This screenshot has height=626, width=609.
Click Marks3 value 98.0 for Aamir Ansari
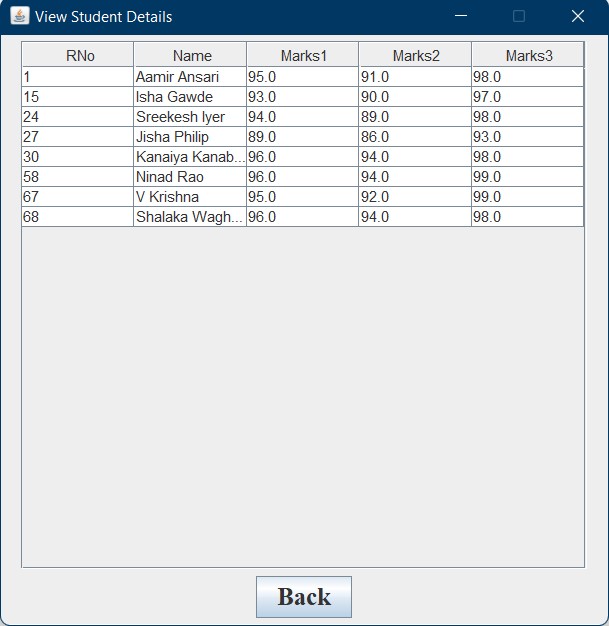pyautogui.click(x=528, y=77)
